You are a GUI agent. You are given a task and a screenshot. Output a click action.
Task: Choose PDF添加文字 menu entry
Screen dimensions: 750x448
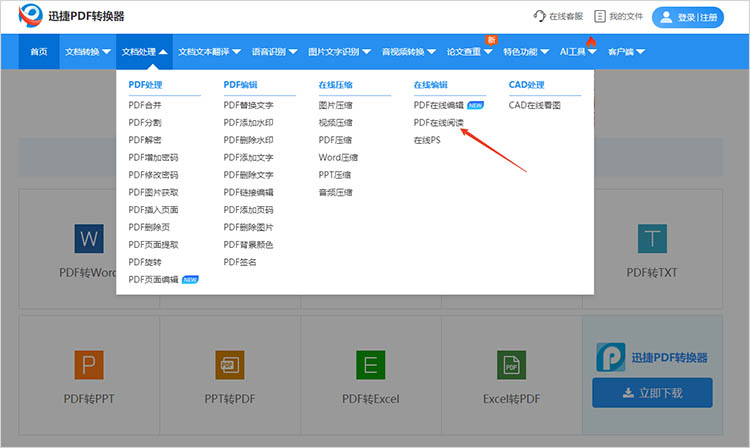[x=248, y=157]
